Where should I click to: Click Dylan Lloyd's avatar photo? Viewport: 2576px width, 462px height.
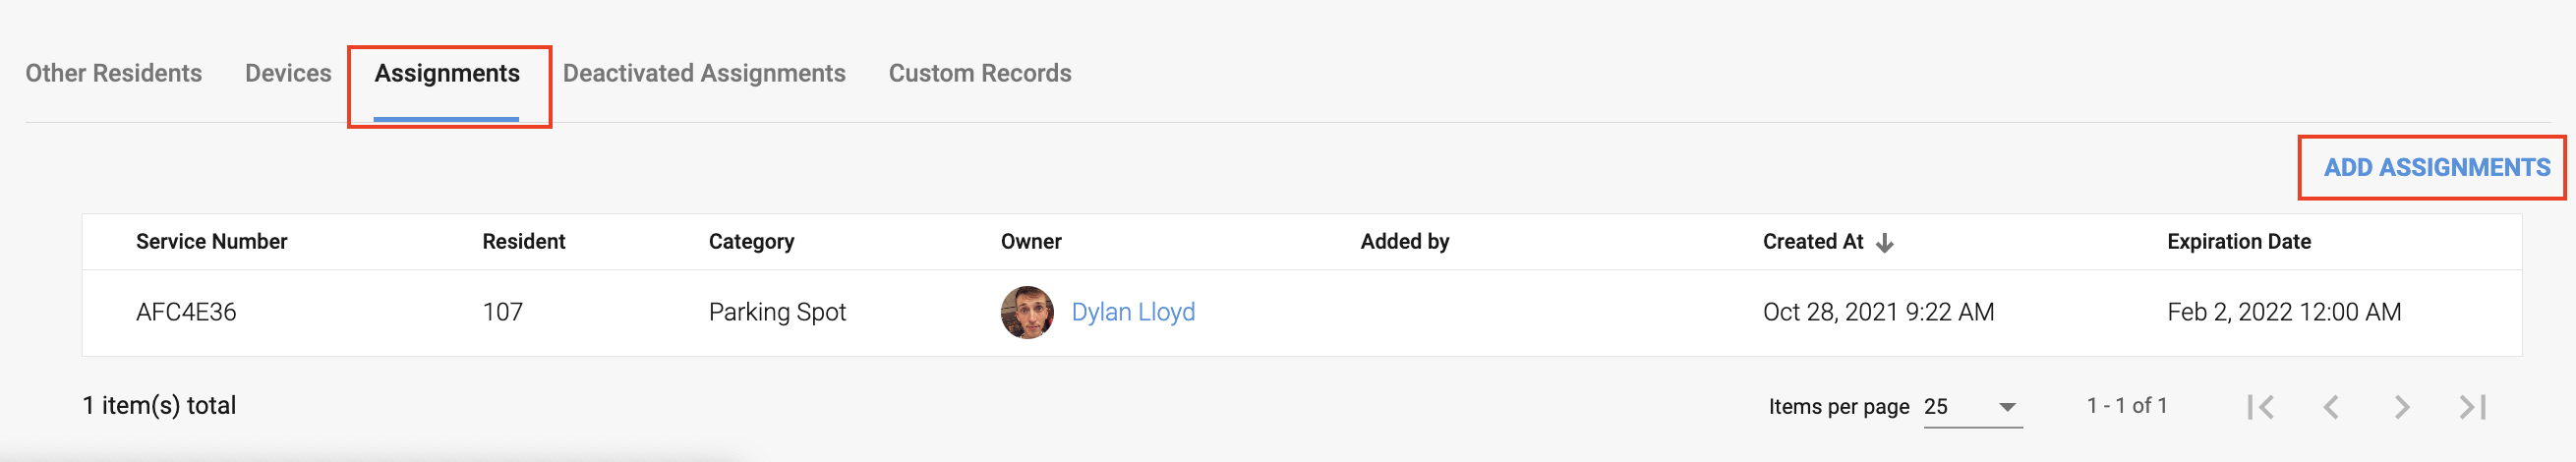tap(1027, 313)
